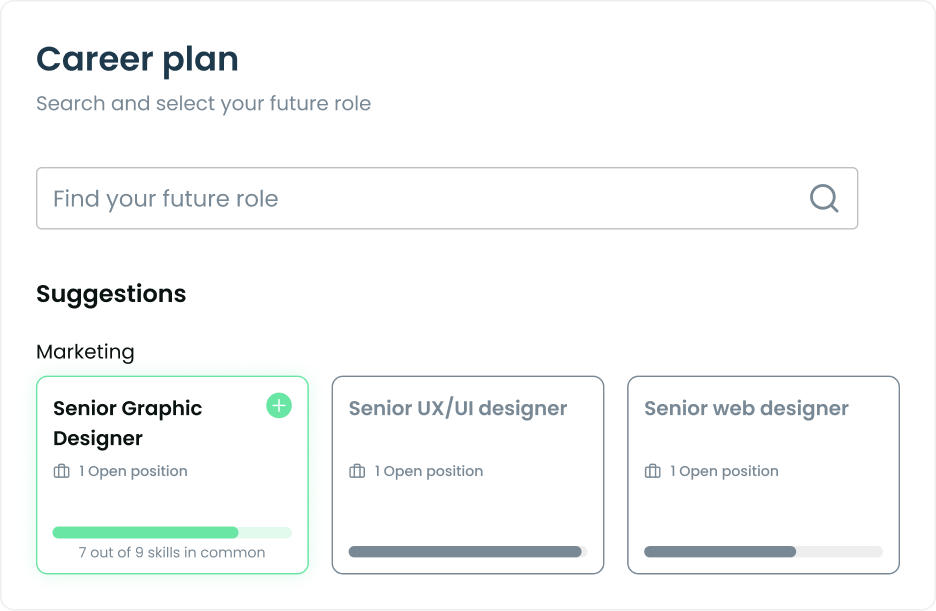Click gray progress bar on web designer card
Image resolution: width=936 pixels, height=611 pixels.
(763, 551)
